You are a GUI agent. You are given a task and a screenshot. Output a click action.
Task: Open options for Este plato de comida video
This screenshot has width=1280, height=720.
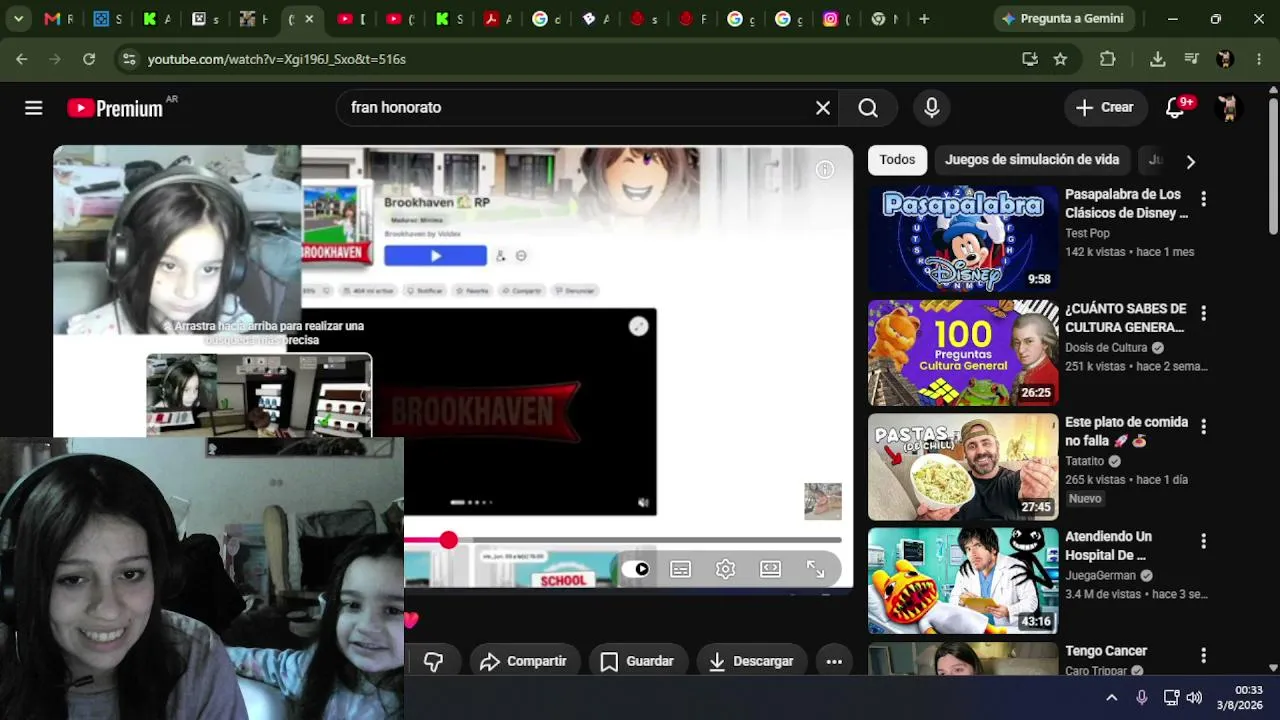[1203, 427]
